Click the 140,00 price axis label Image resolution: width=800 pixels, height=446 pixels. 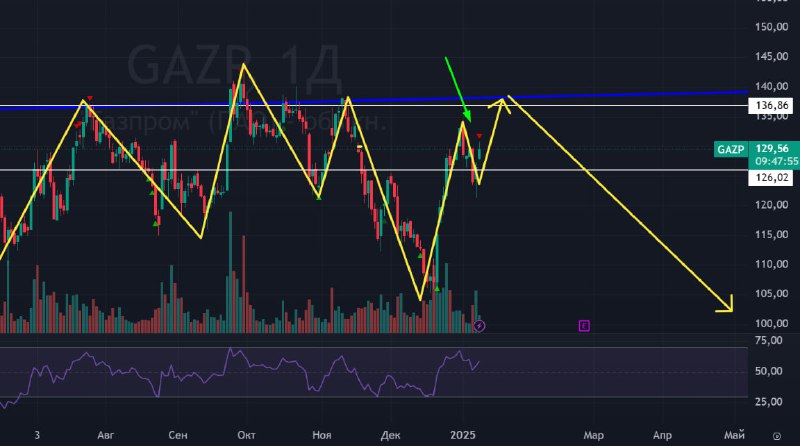point(771,86)
